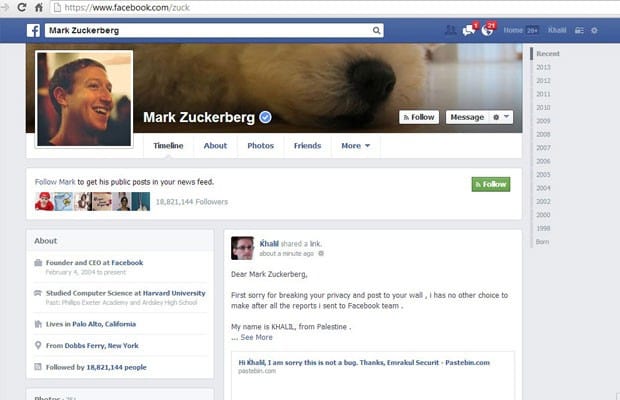Switch to the About tab
The image size is (620, 400).
pyautogui.click(x=215, y=145)
